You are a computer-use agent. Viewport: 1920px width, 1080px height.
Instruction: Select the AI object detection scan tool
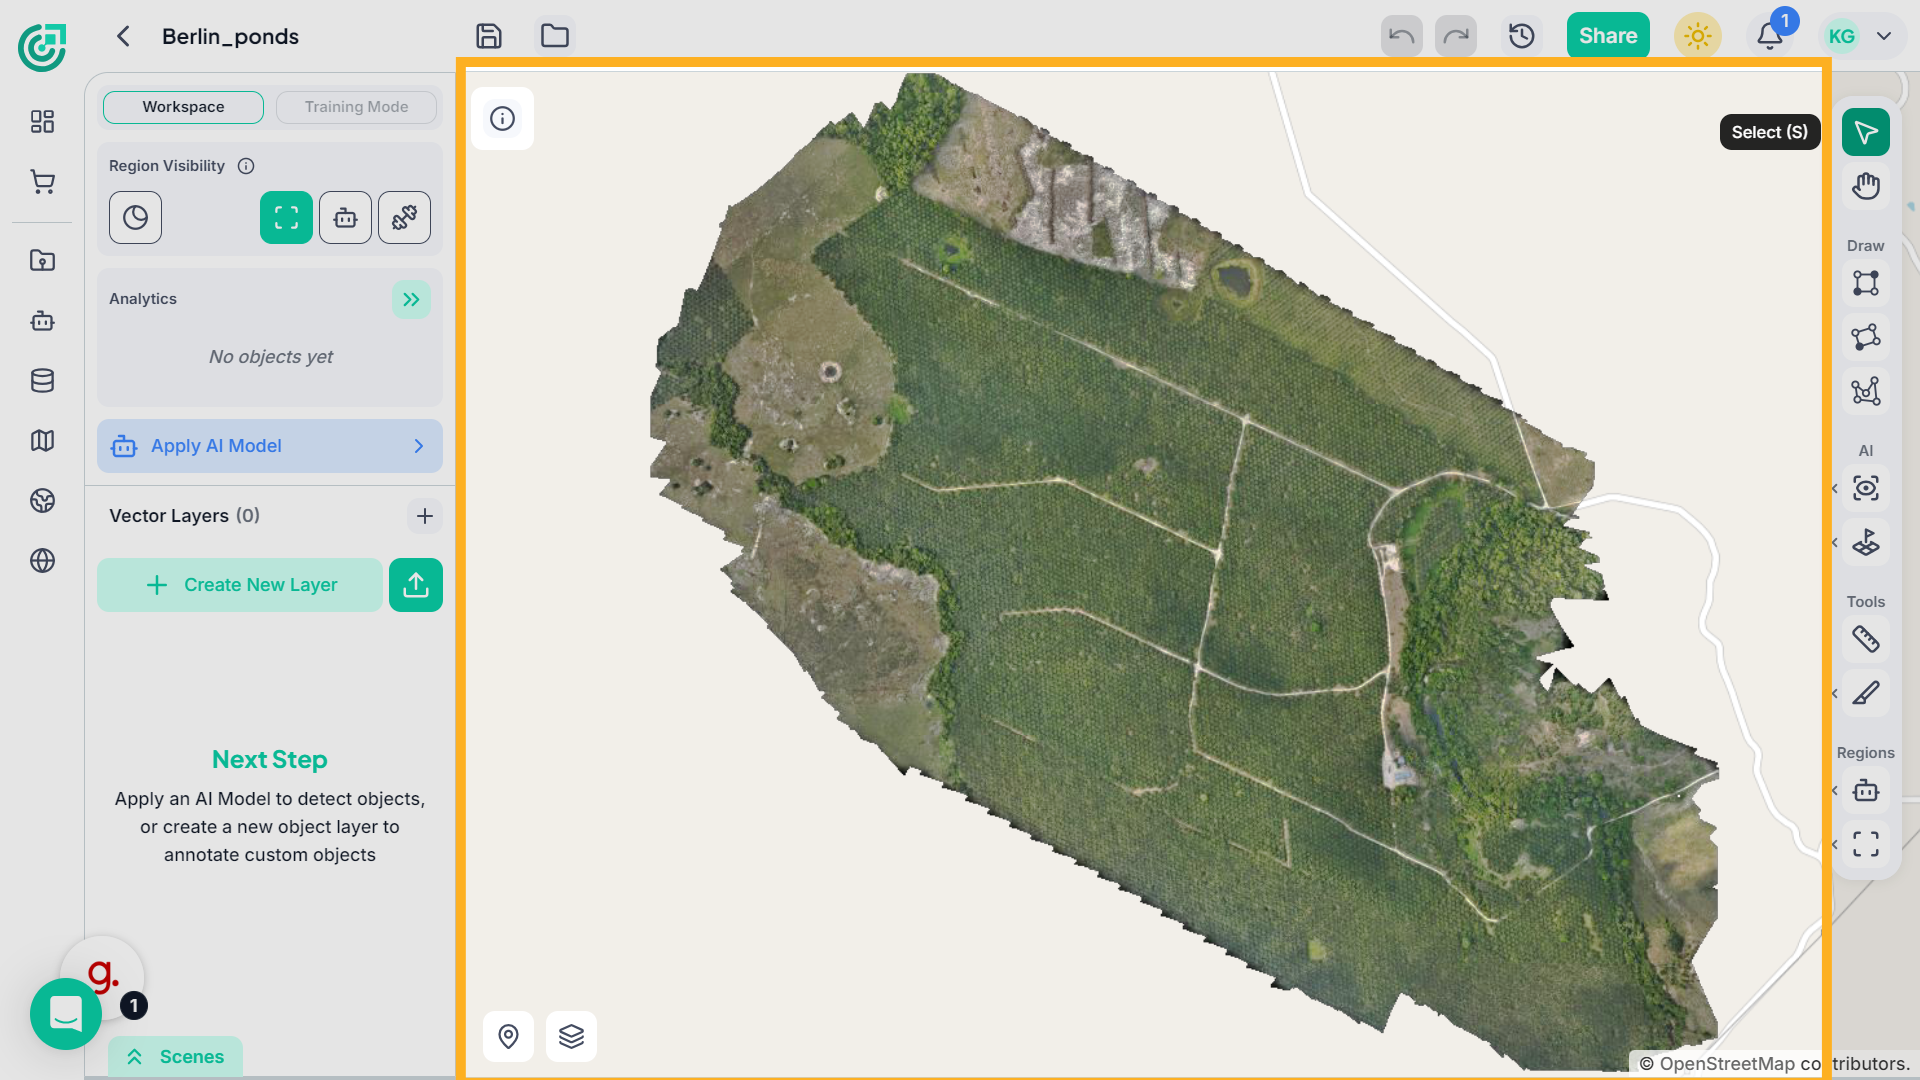pyautogui.click(x=1866, y=488)
